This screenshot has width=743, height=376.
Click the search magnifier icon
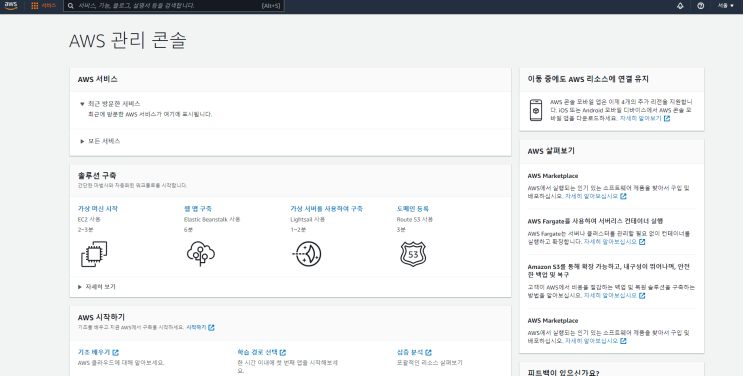coord(71,6)
